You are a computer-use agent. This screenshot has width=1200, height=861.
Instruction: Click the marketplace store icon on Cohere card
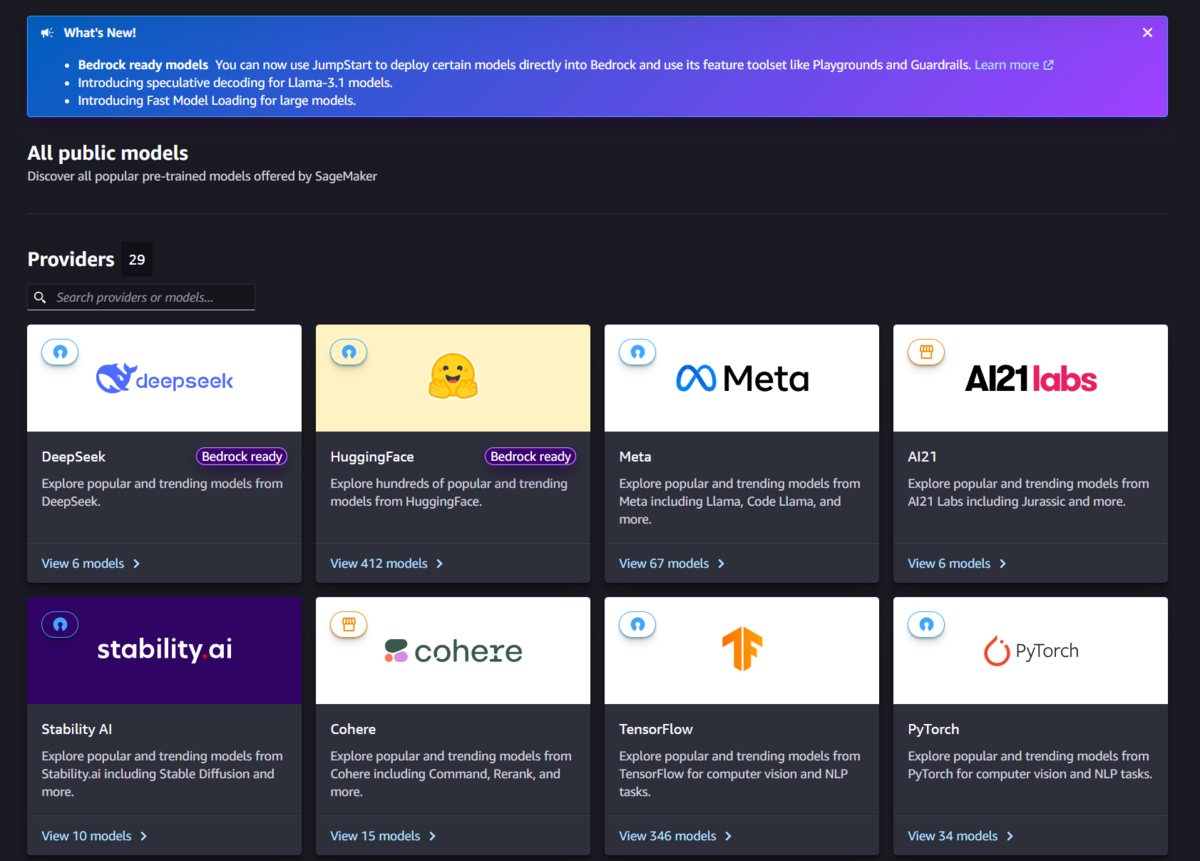point(349,625)
